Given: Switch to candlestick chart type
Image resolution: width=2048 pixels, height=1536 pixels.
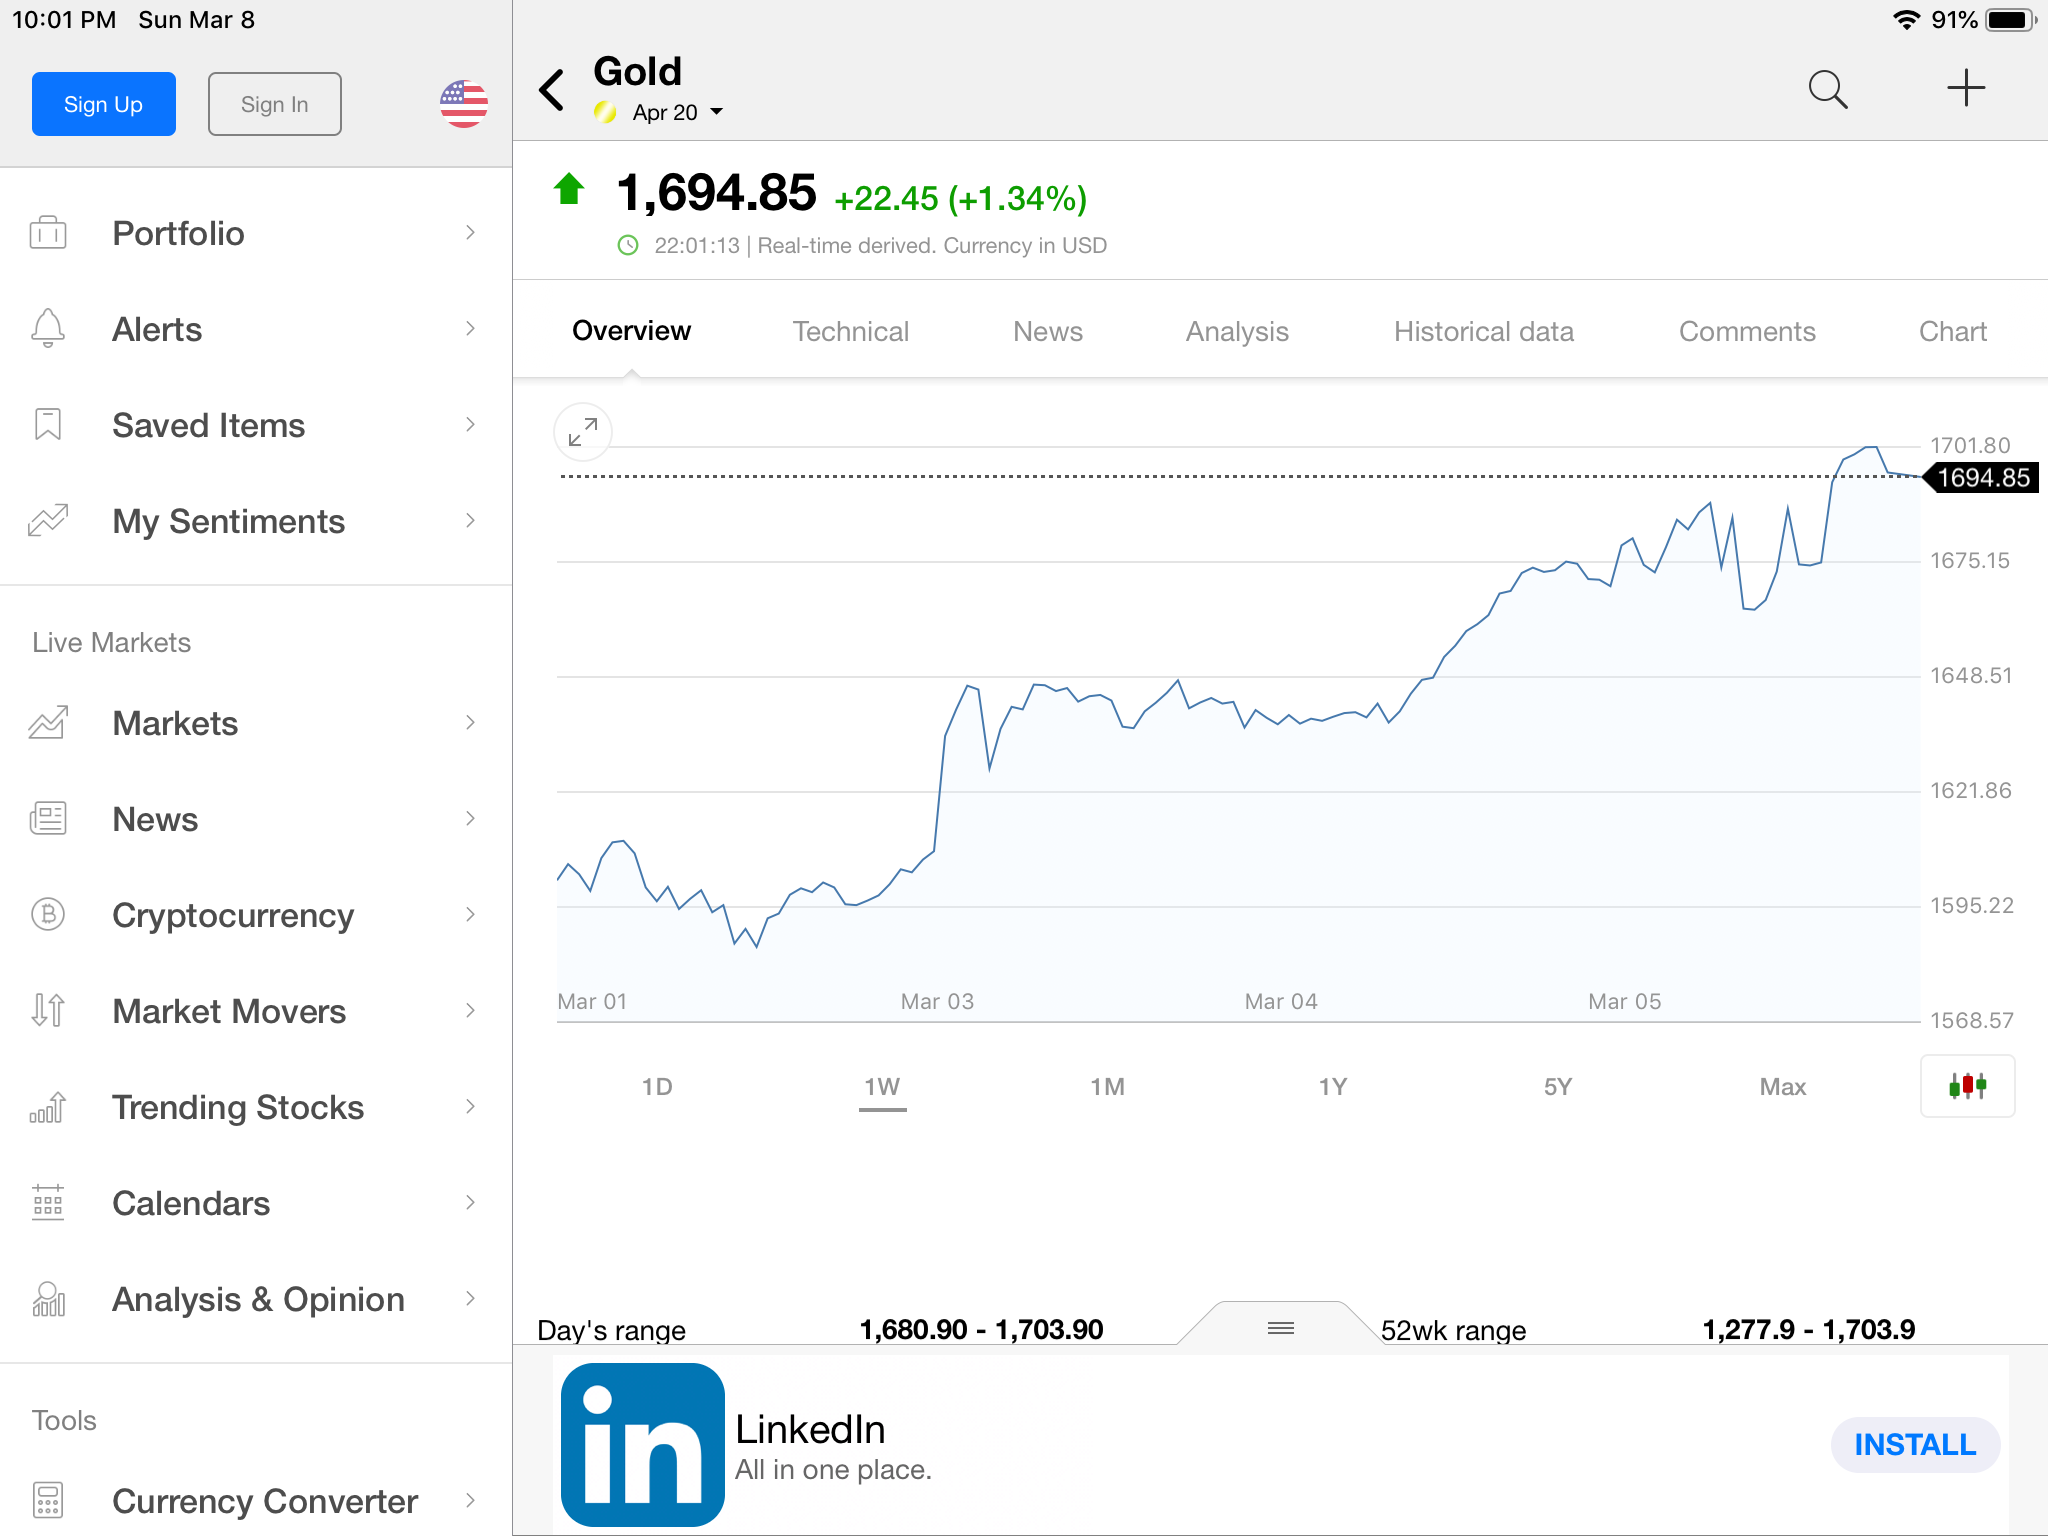Looking at the screenshot, I should click(x=1967, y=1085).
